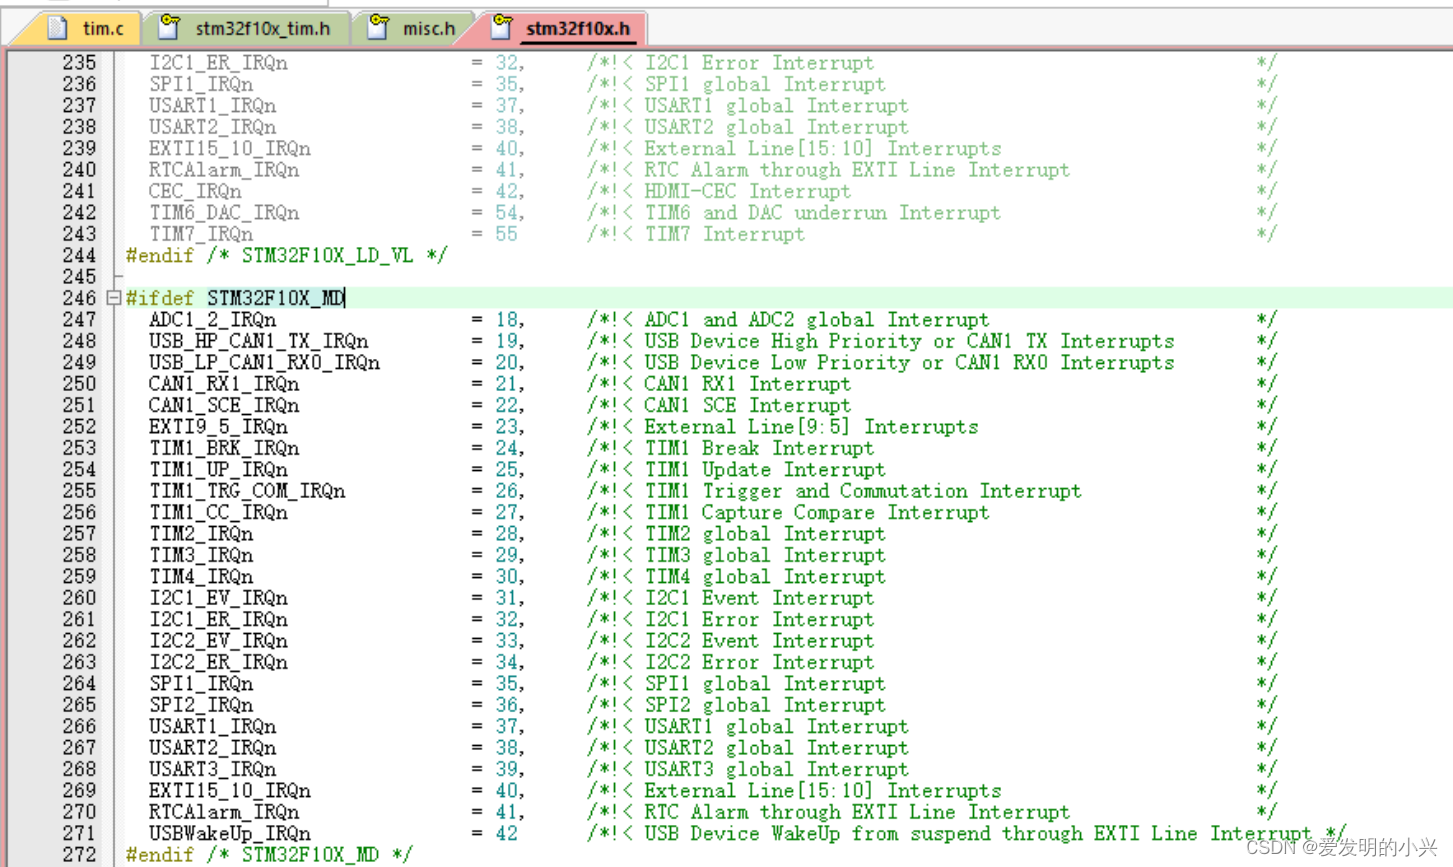Click TIM7_IRQn on line 243

coord(201,234)
